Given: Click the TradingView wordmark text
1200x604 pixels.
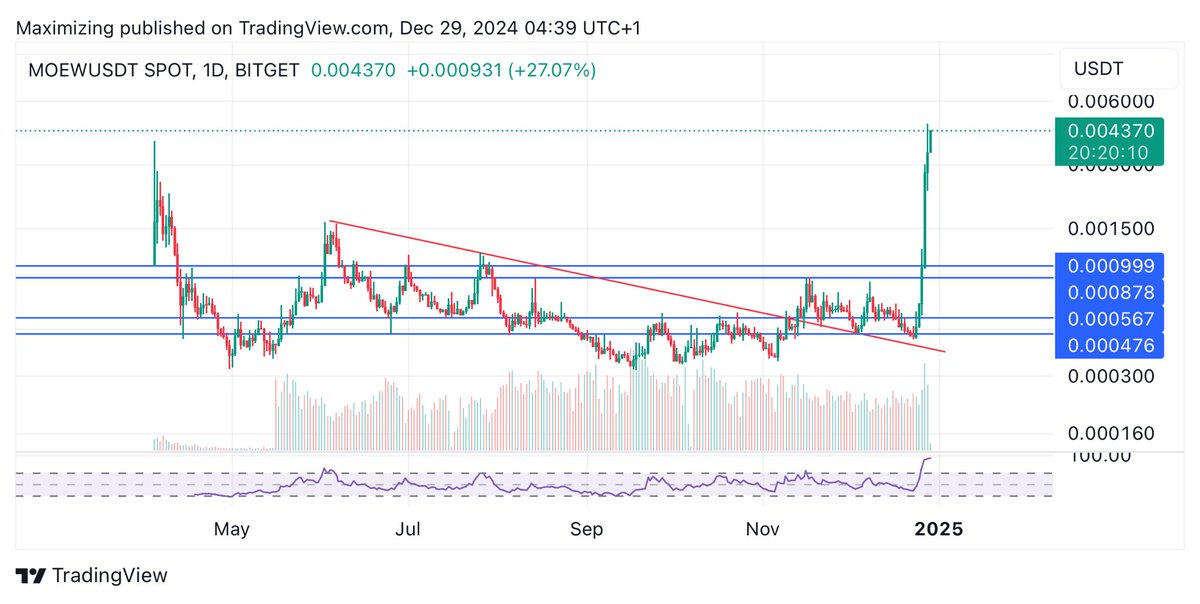Looking at the screenshot, I should point(109,576).
